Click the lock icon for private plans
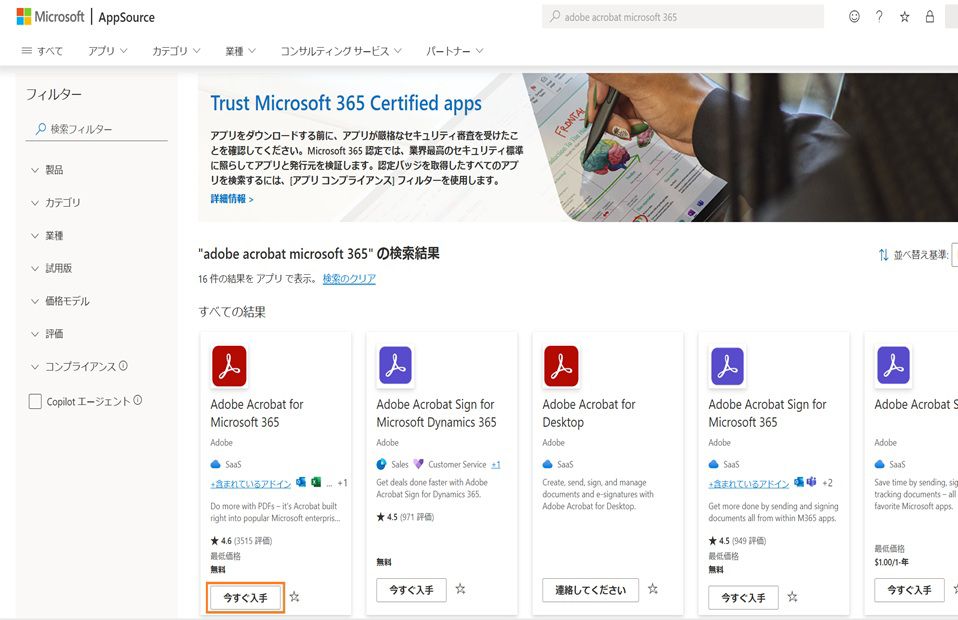The image size is (958, 620). click(929, 16)
